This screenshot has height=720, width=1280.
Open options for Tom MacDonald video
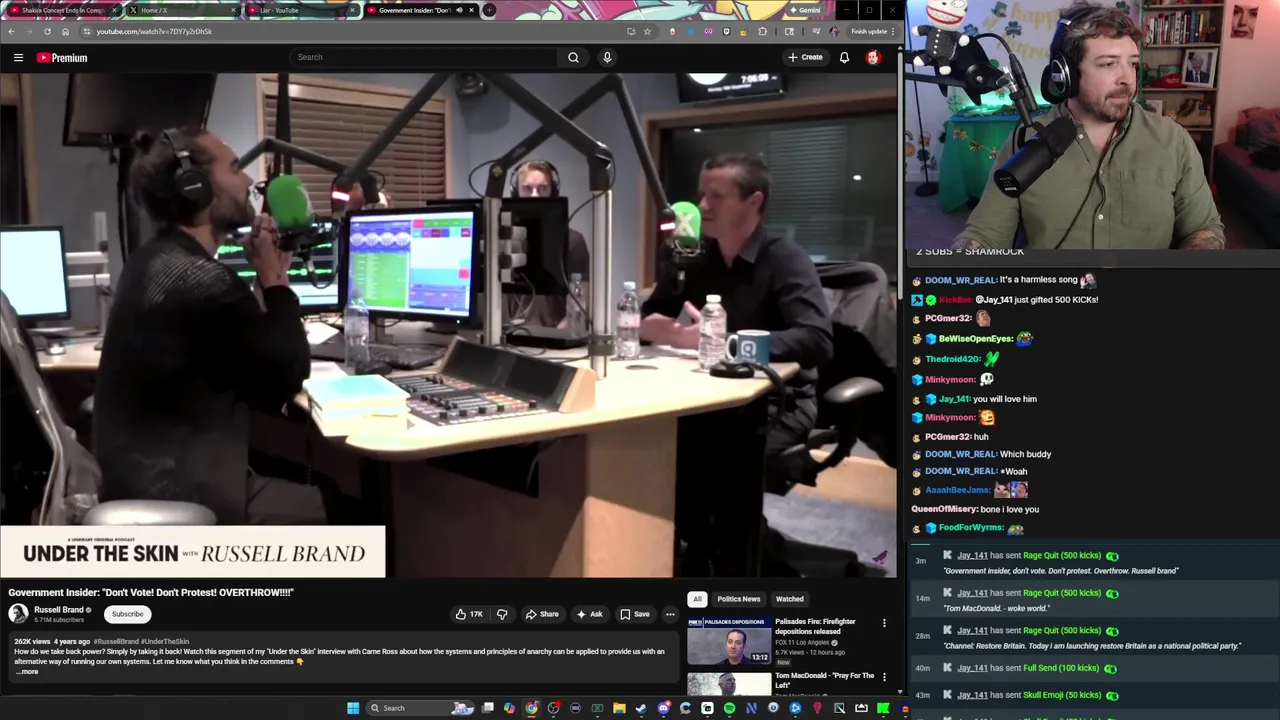tap(884, 677)
